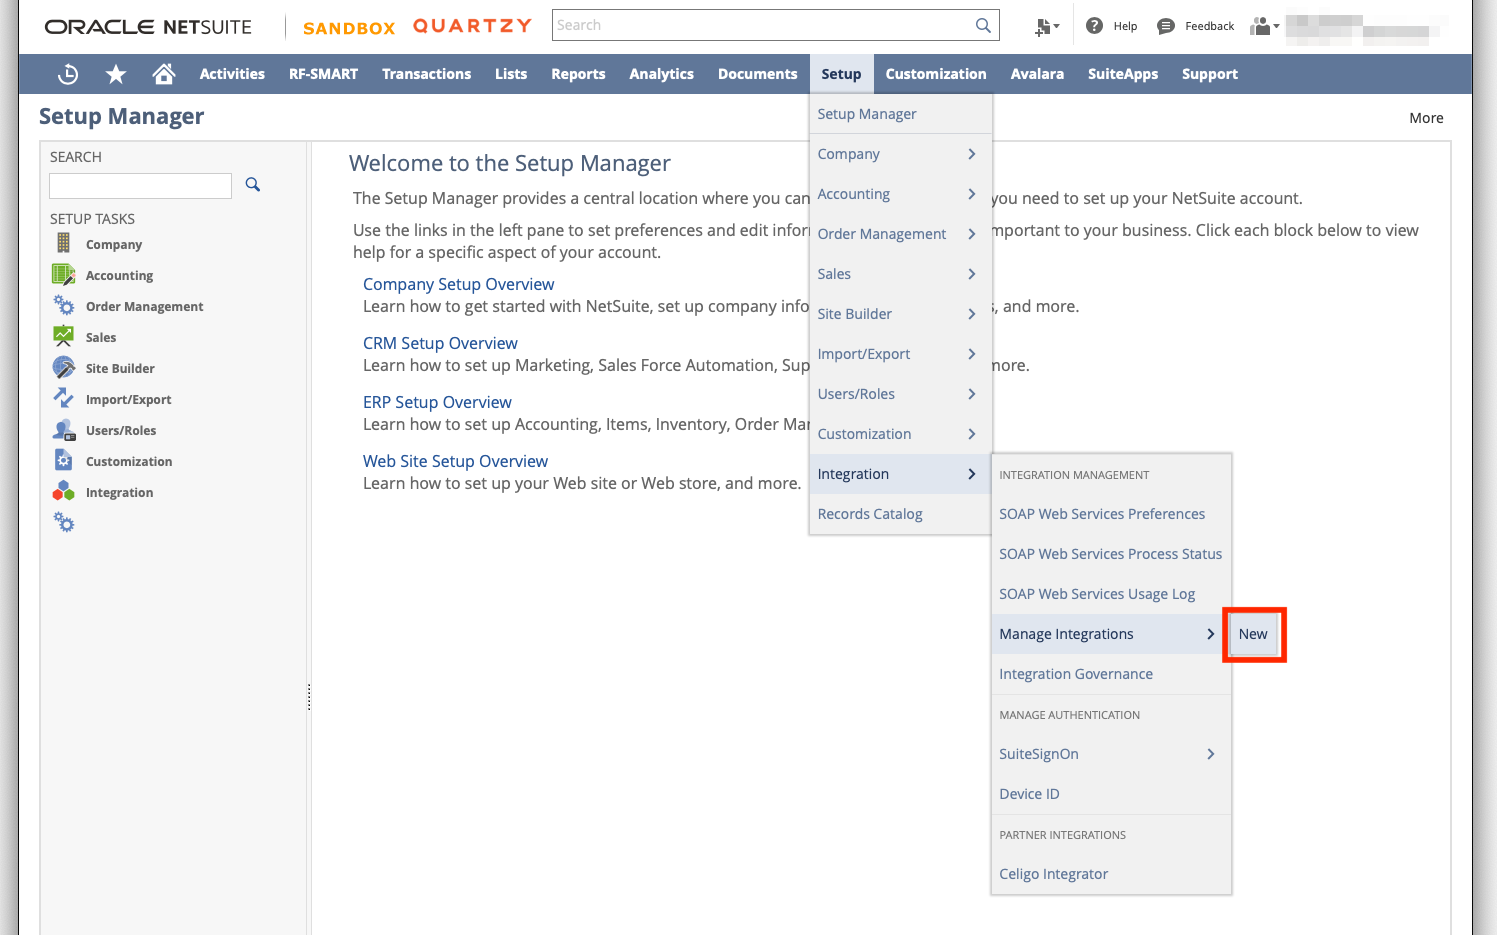Open the Lists menu
Viewport: 1497px width, 935px height.
[x=511, y=74]
